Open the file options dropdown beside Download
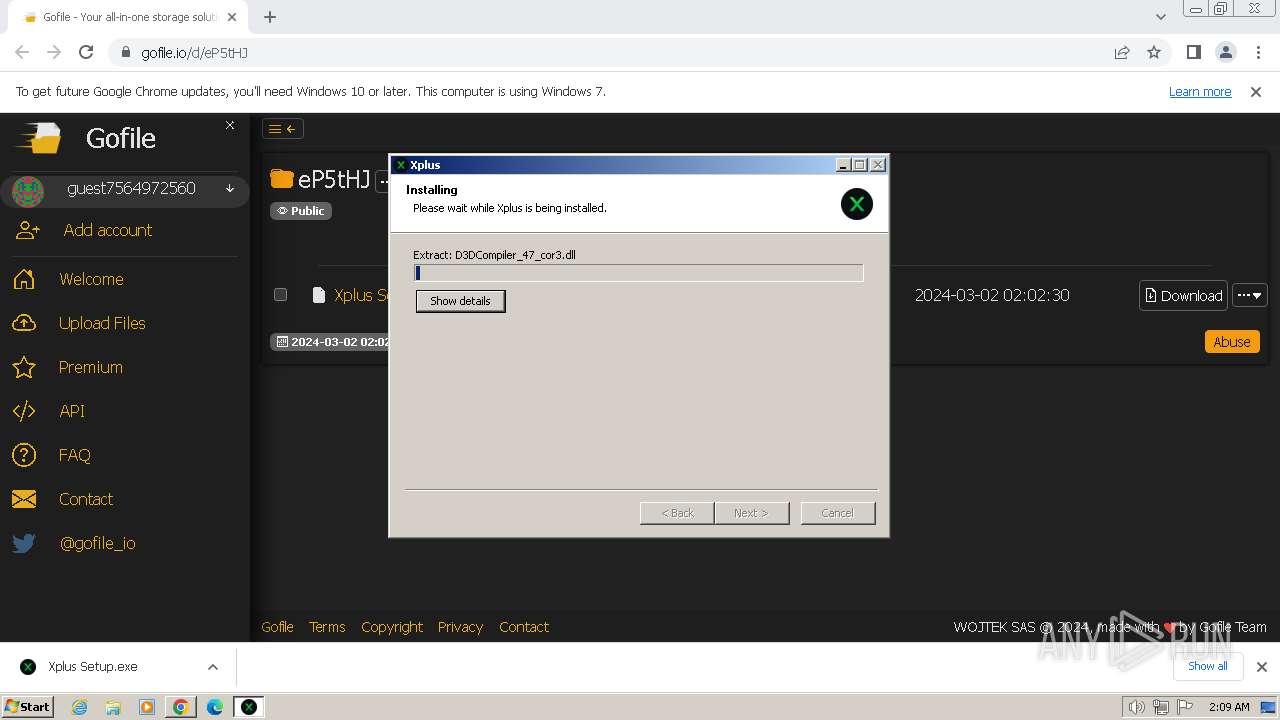This screenshot has height=720, width=1280. 1250,295
